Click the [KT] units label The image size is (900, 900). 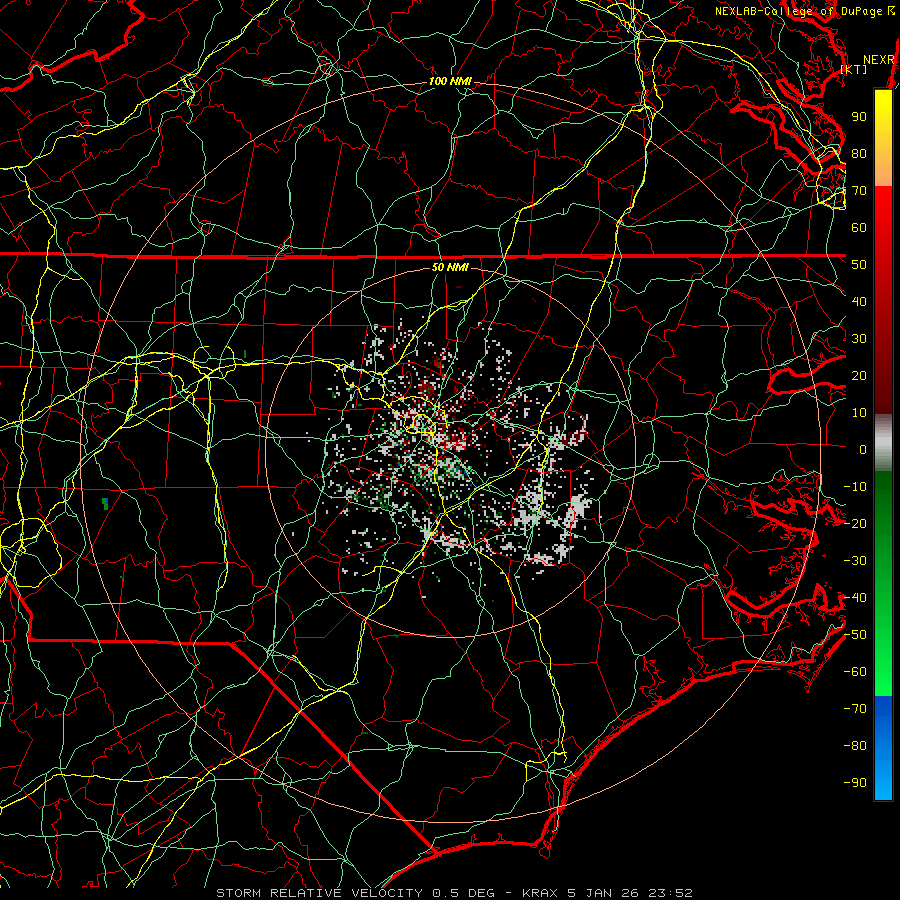coord(854,69)
